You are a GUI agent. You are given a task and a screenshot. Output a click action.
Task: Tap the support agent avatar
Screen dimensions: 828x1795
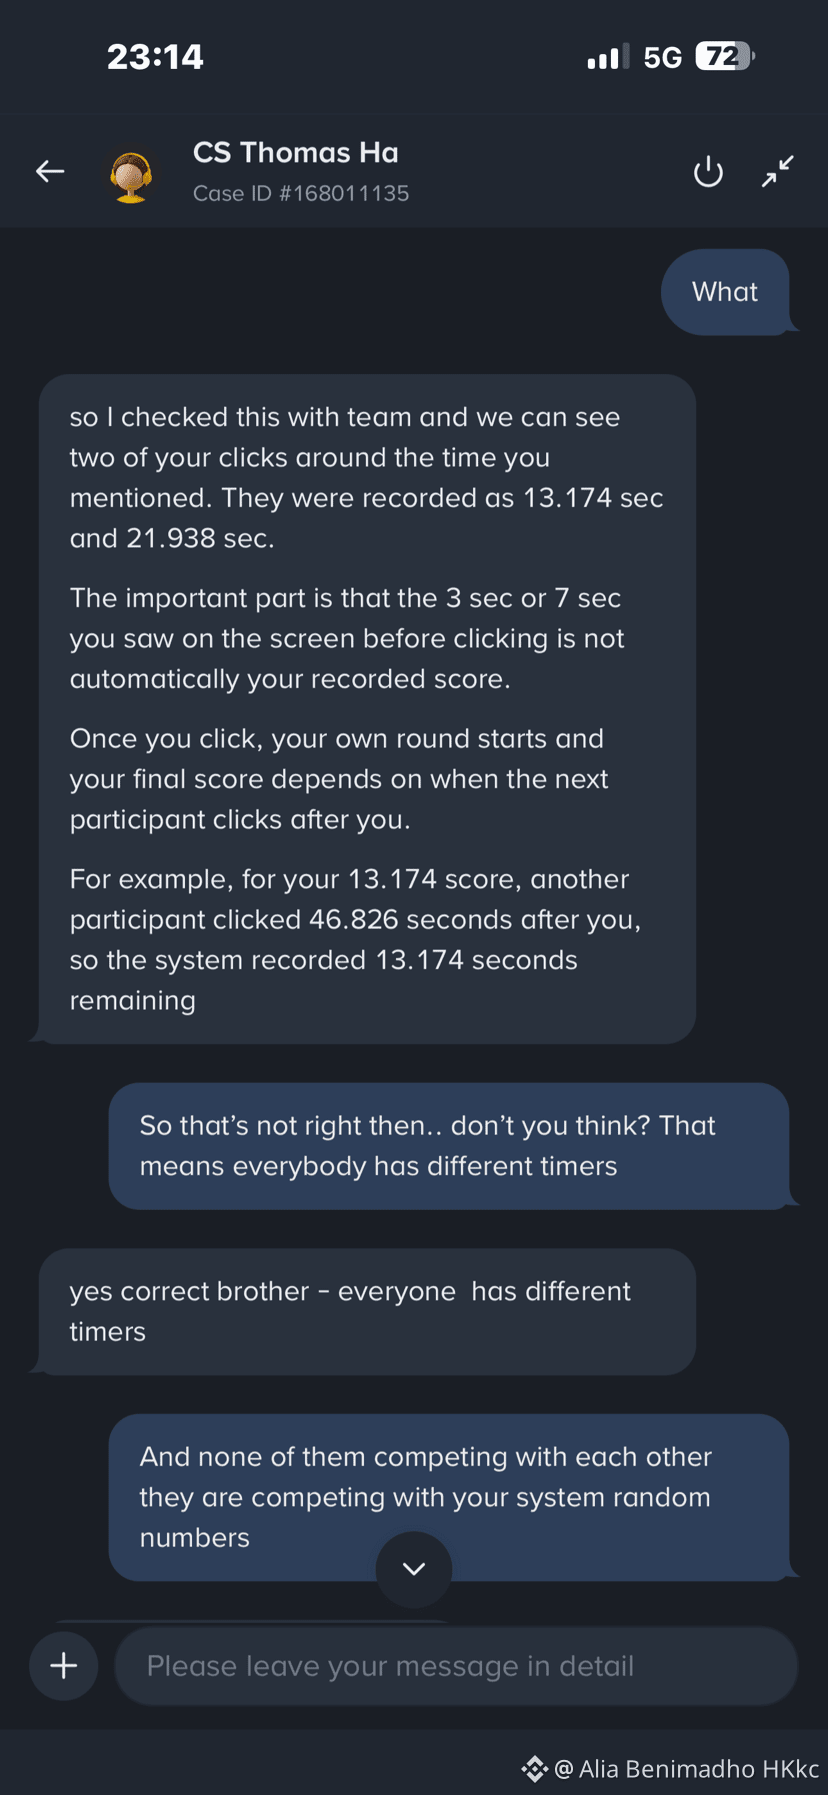point(131,177)
